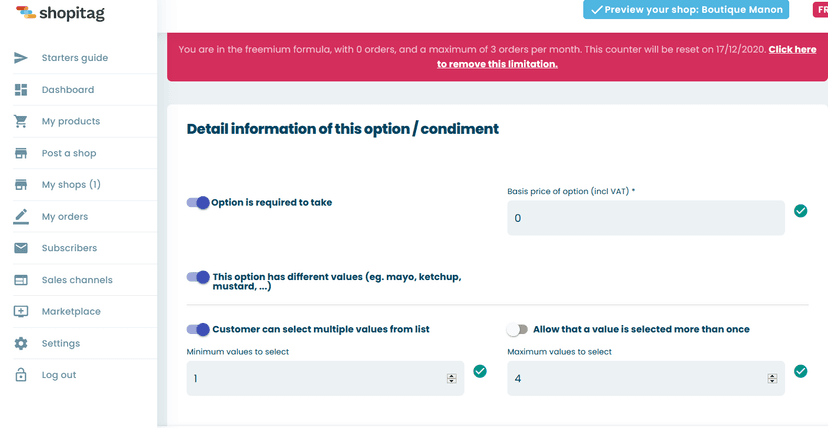The image size is (828, 428).
Task: Click the Minimum values to select field
Action: [x=325, y=378]
